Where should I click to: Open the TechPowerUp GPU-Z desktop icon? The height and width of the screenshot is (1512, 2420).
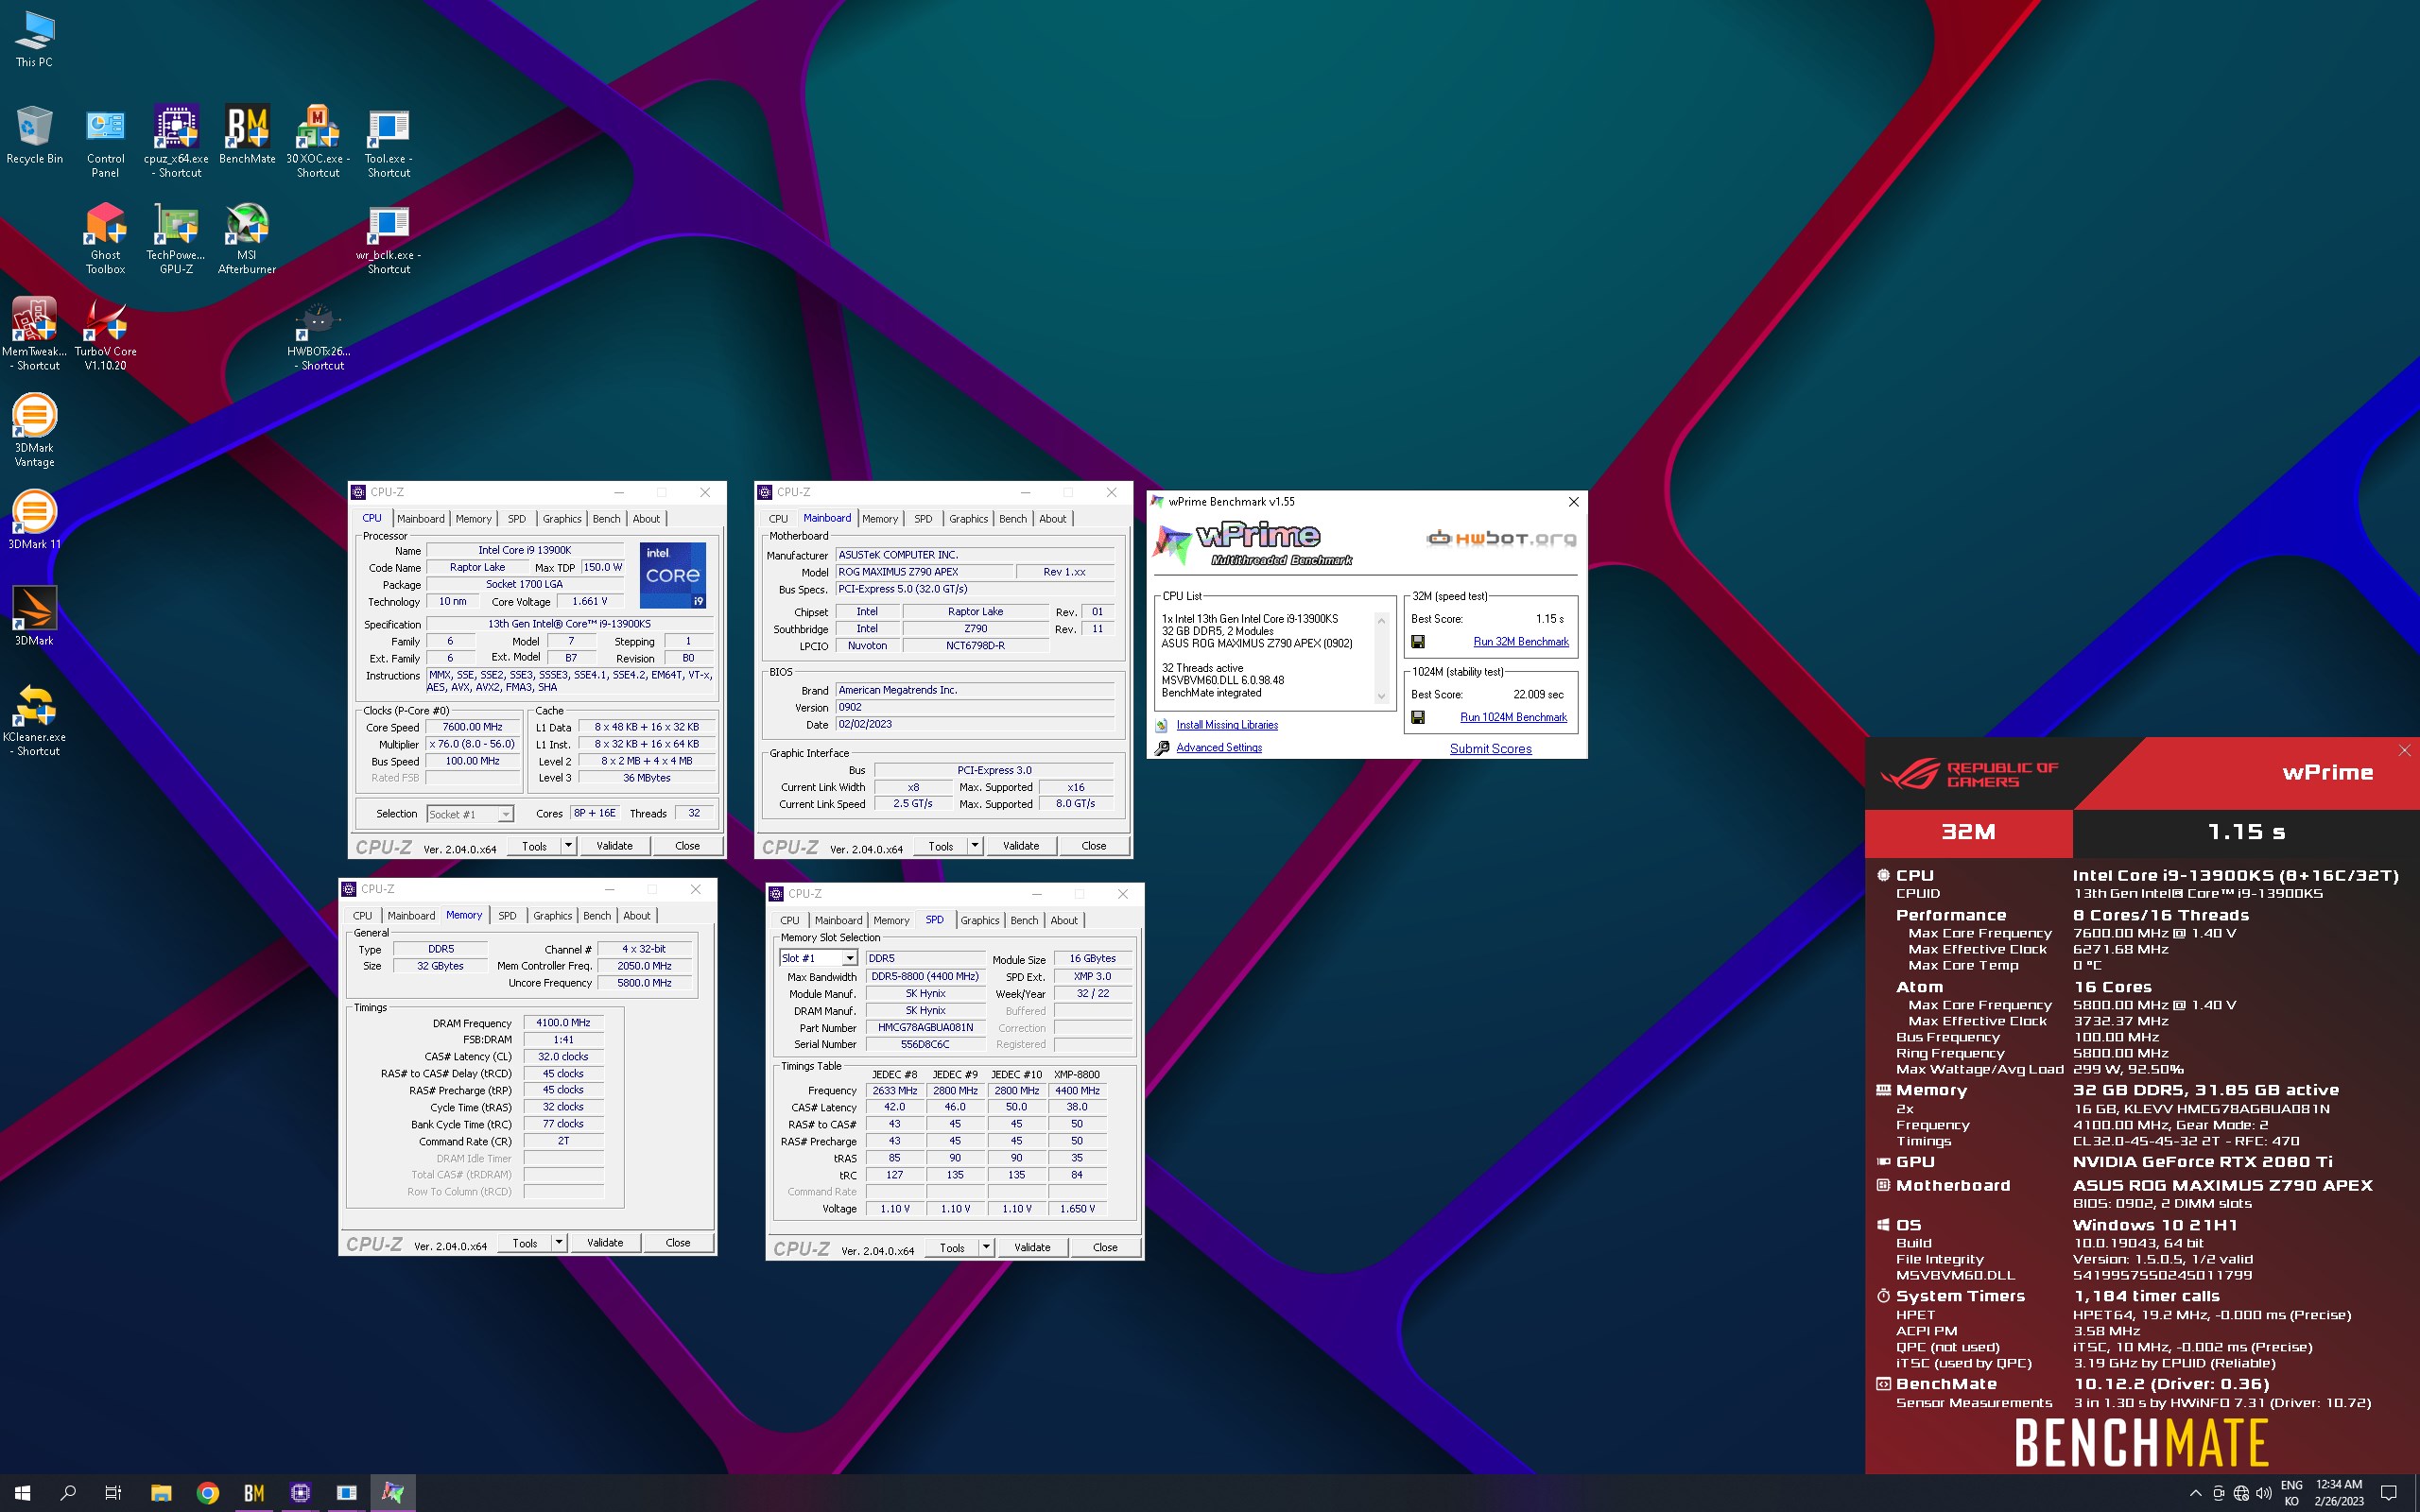[x=176, y=238]
